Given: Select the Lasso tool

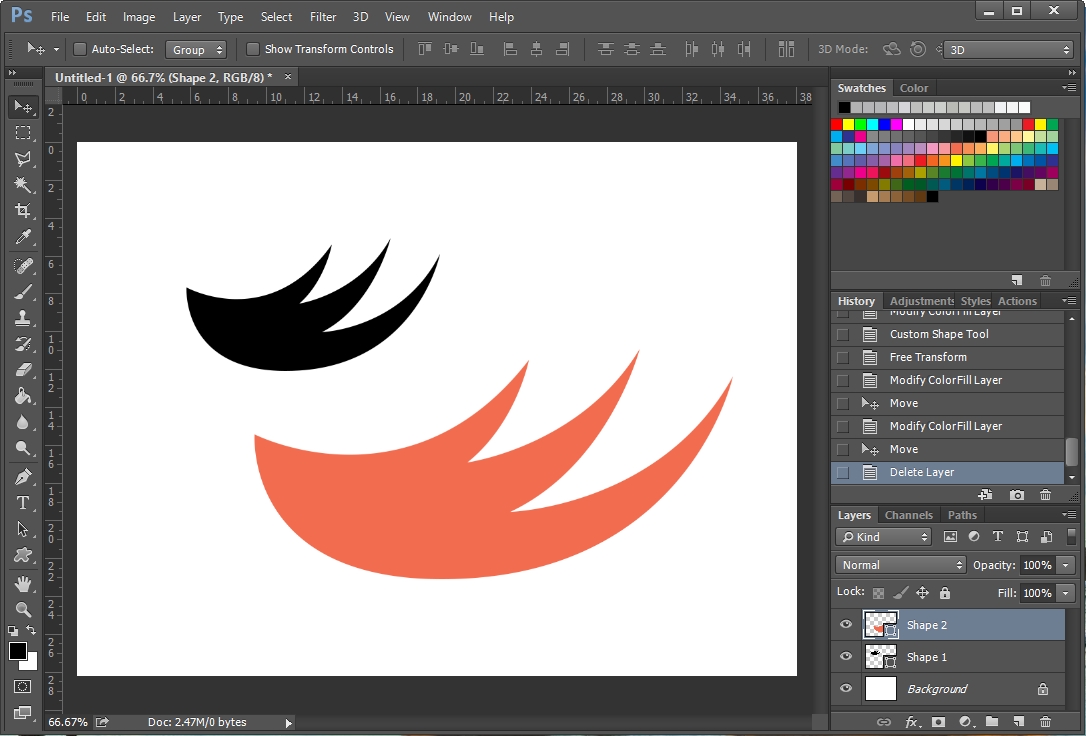Looking at the screenshot, I should click(23, 159).
